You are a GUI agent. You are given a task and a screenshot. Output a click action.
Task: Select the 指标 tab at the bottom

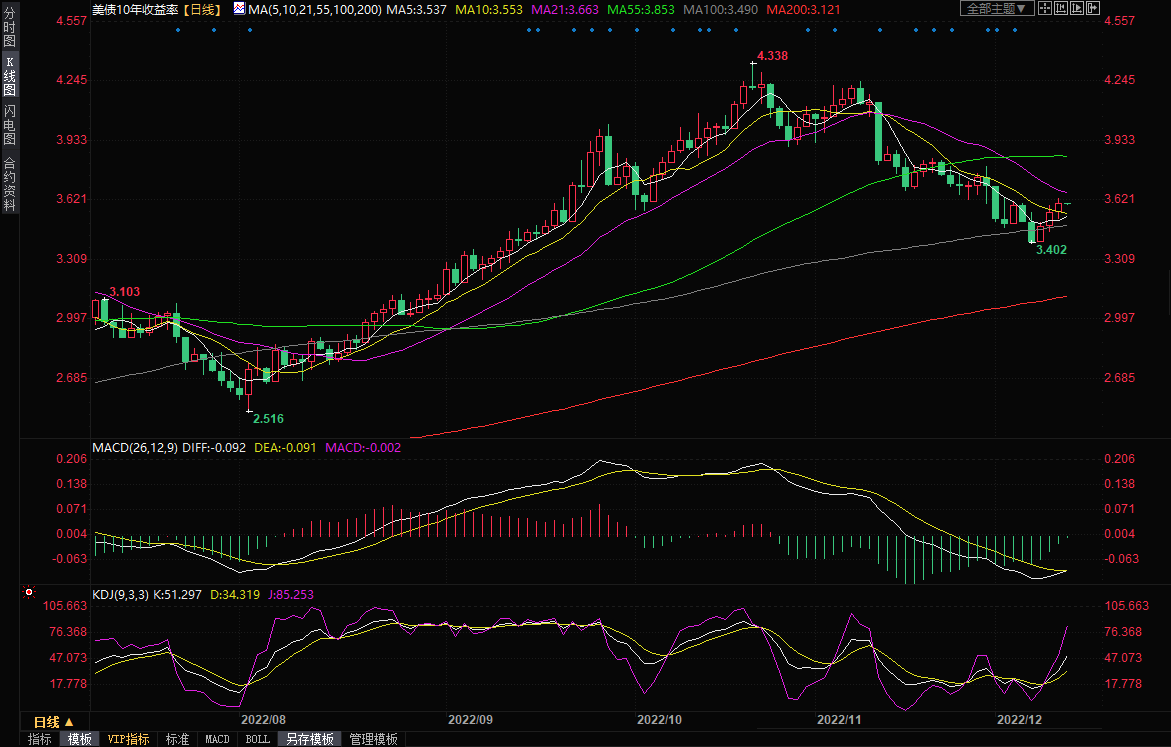pos(40,739)
